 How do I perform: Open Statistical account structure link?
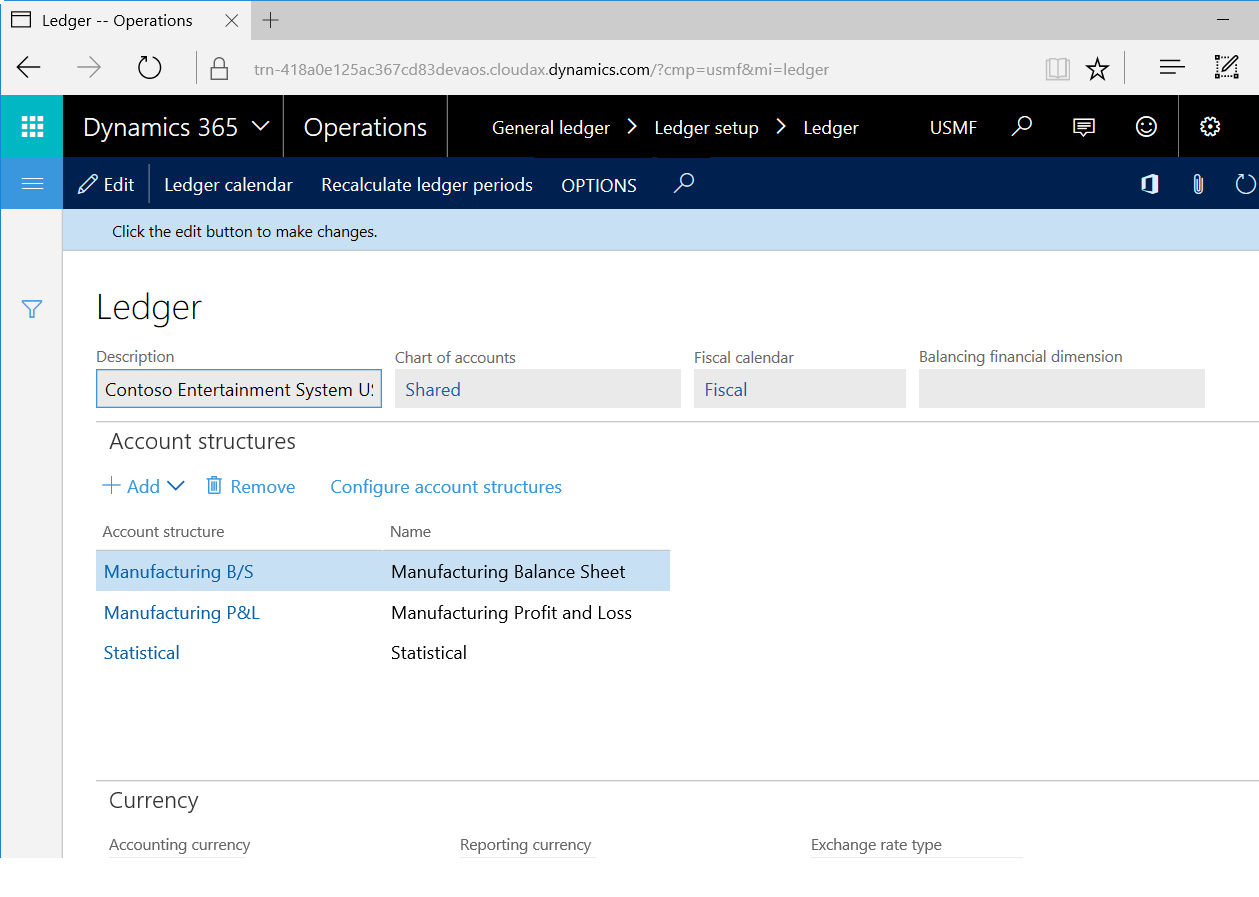pos(142,653)
